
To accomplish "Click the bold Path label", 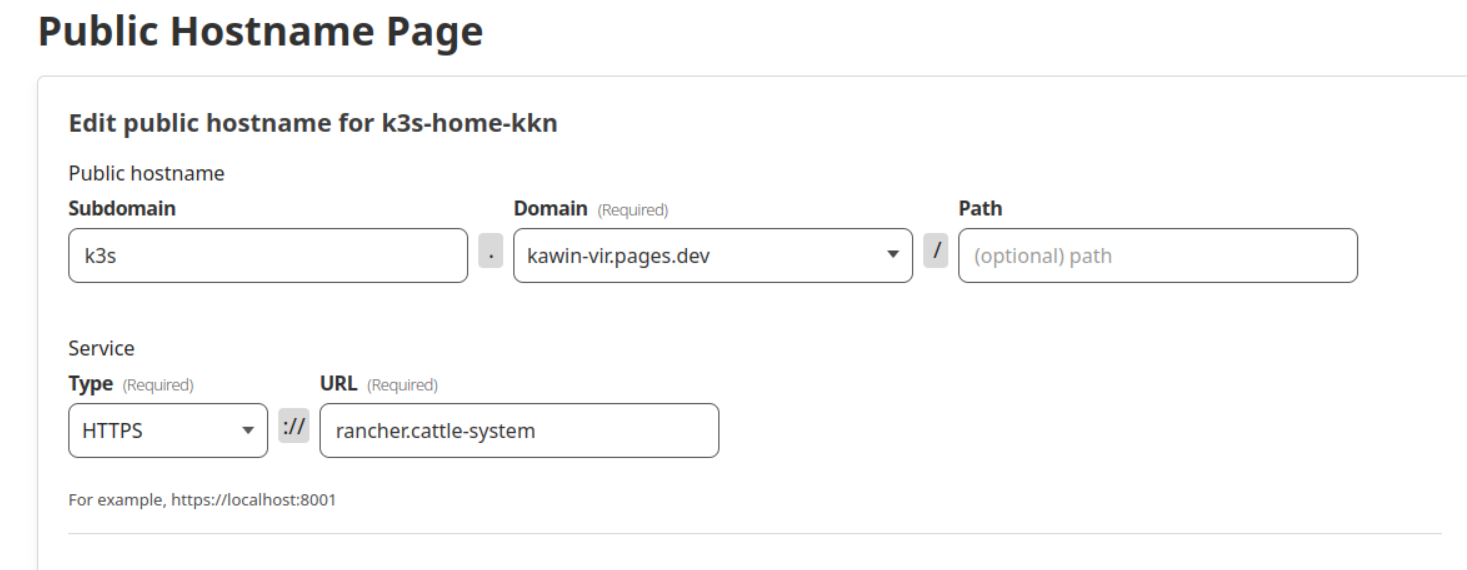I will [x=980, y=209].
